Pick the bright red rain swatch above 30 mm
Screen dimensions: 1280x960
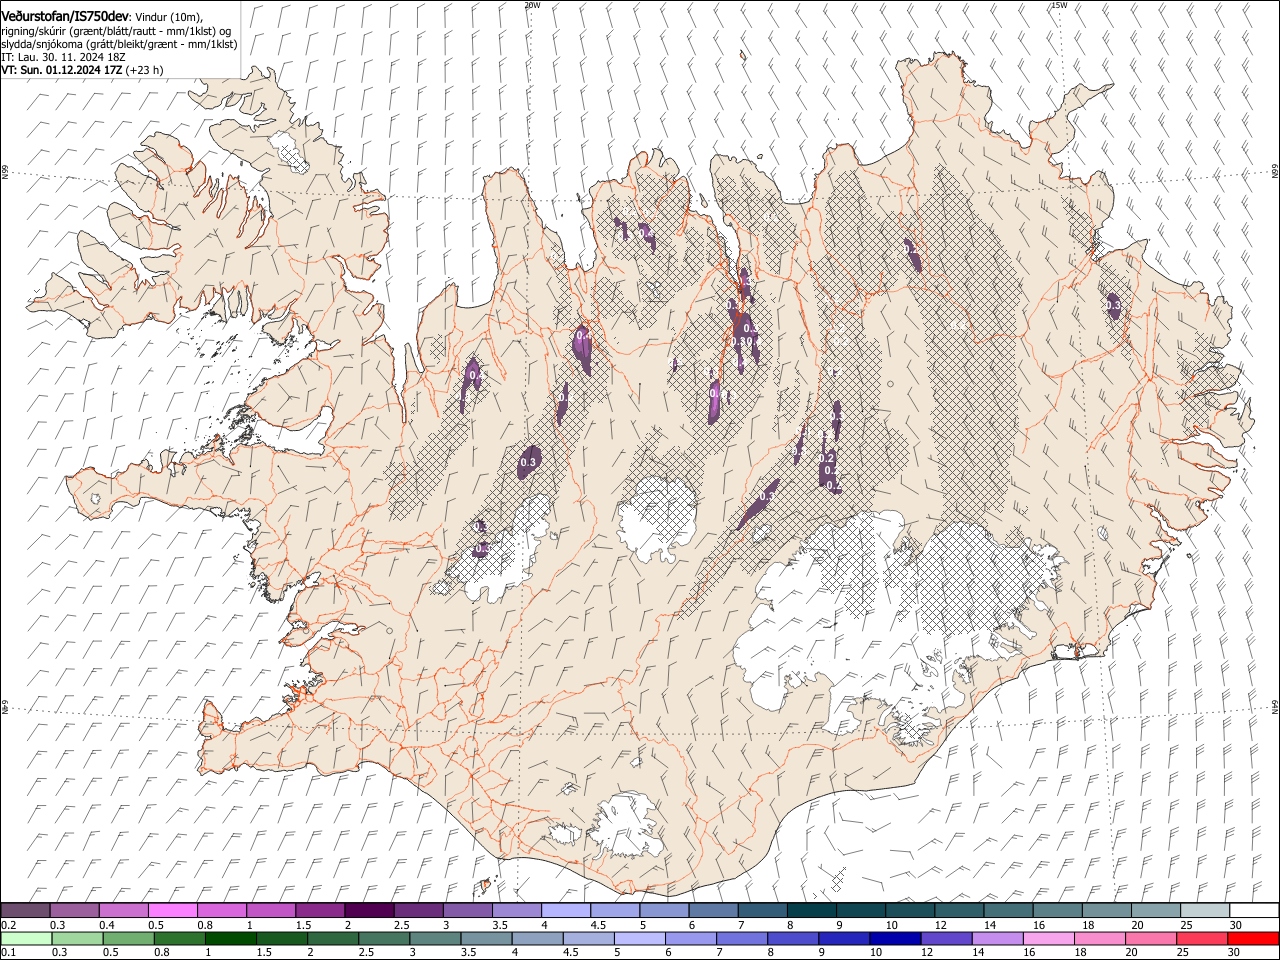[x=1252, y=938]
